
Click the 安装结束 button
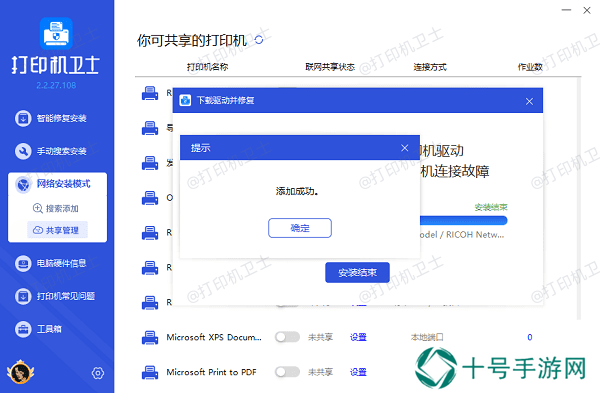pos(357,272)
